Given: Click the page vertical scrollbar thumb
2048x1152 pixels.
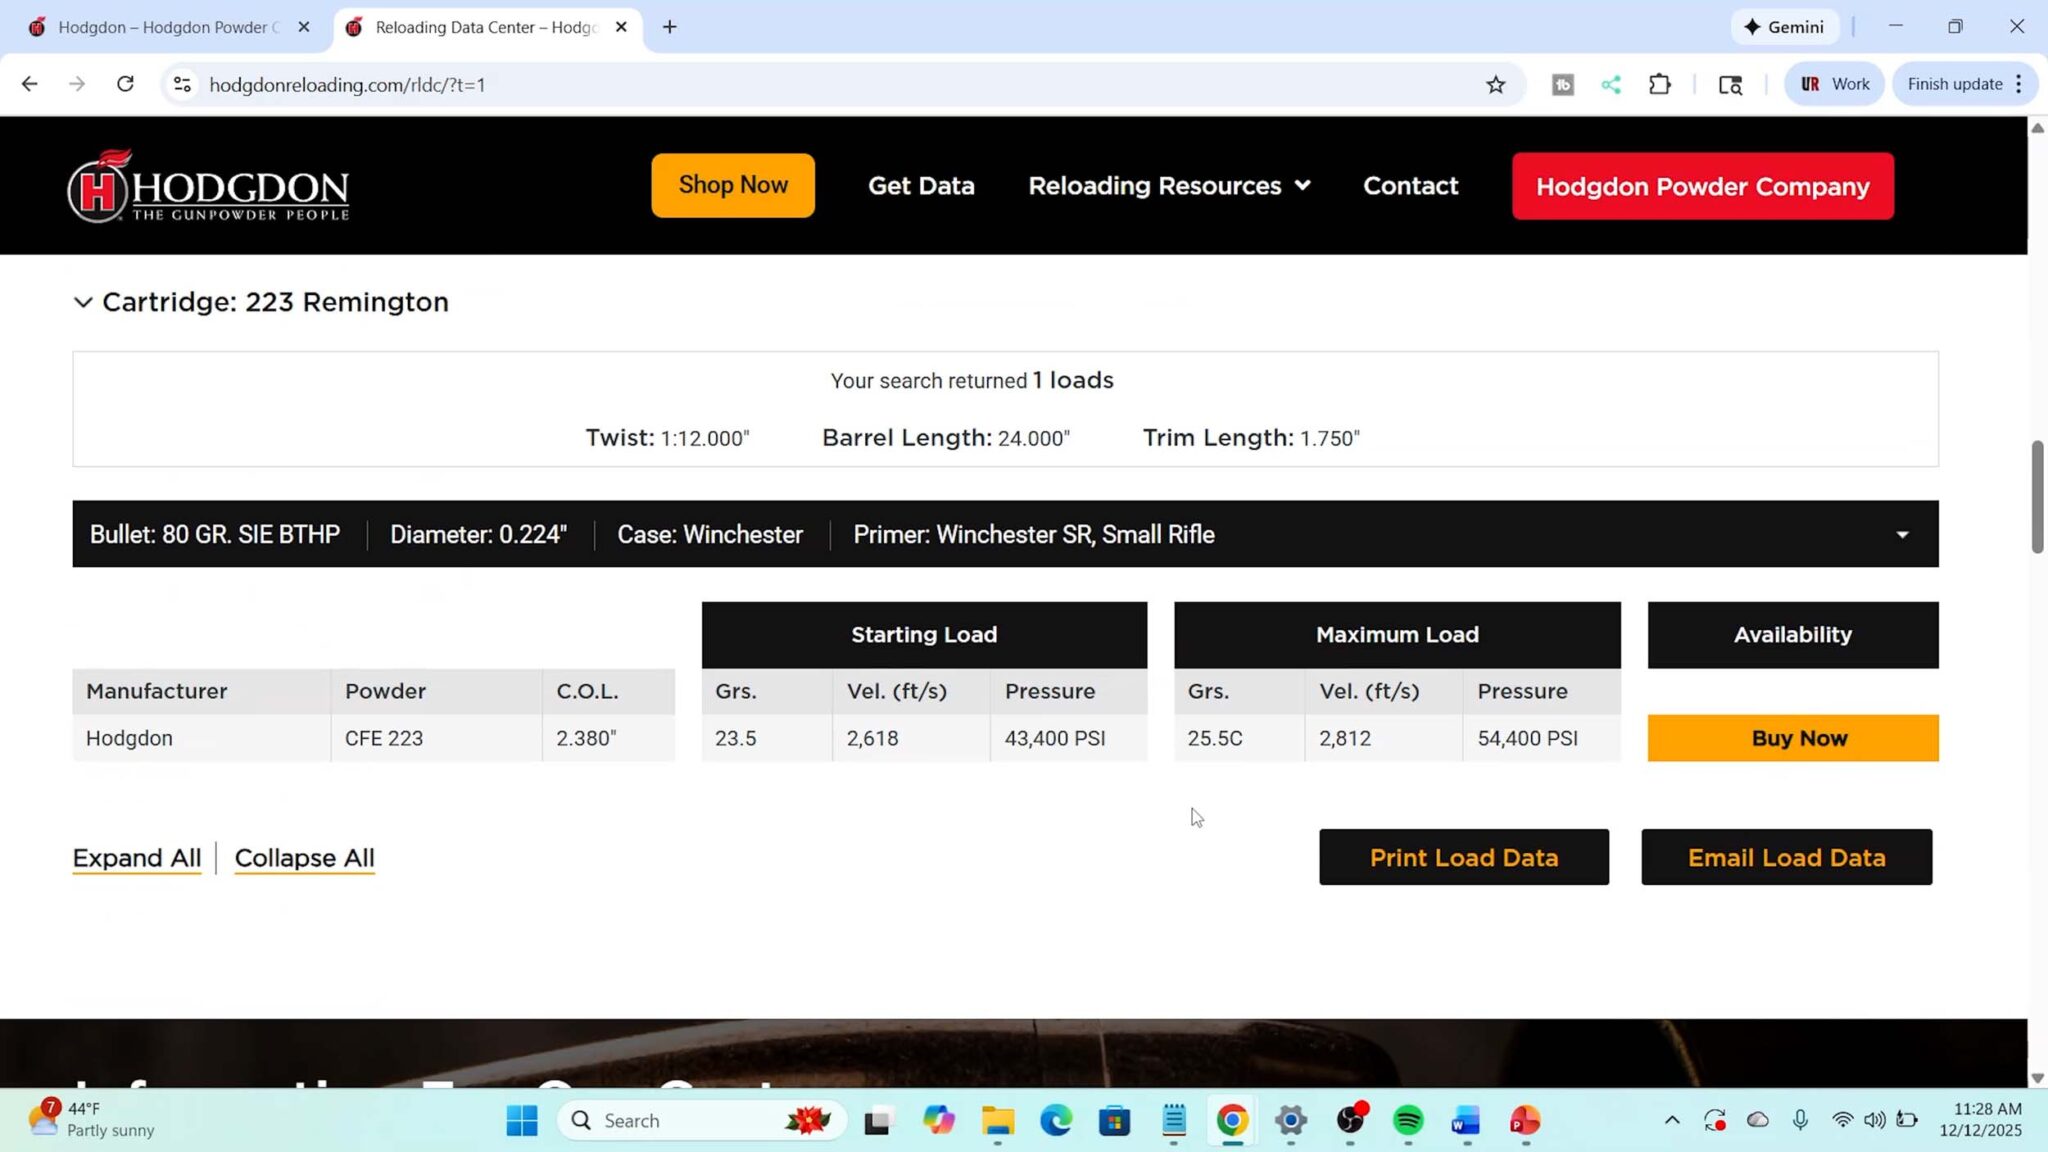Looking at the screenshot, I should tap(2037, 496).
